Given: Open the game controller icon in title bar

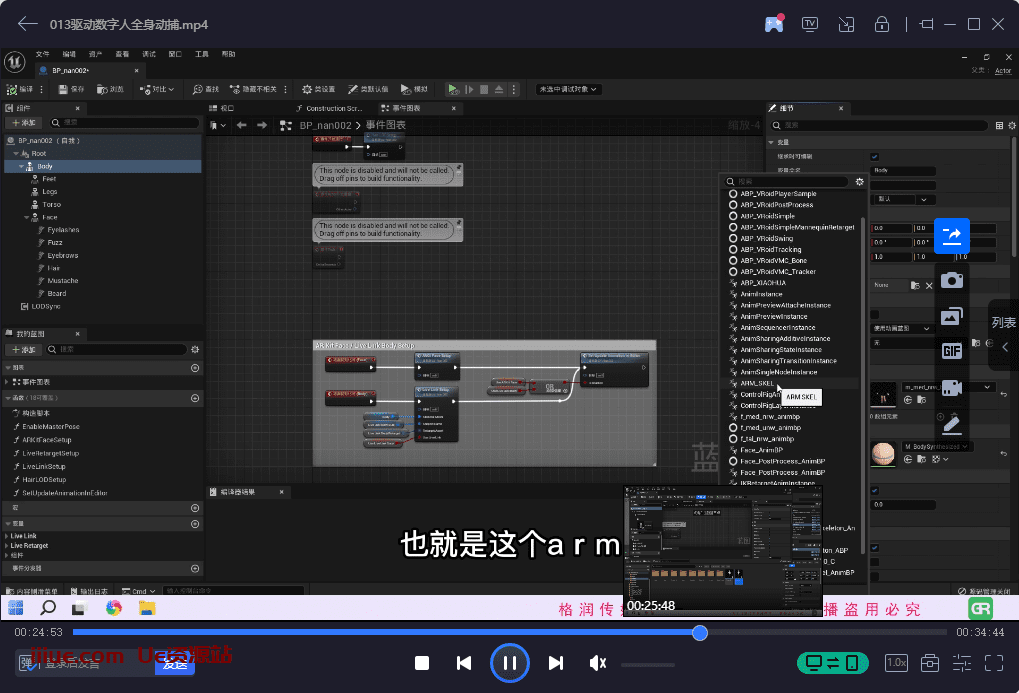Looking at the screenshot, I should click(774, 24).
